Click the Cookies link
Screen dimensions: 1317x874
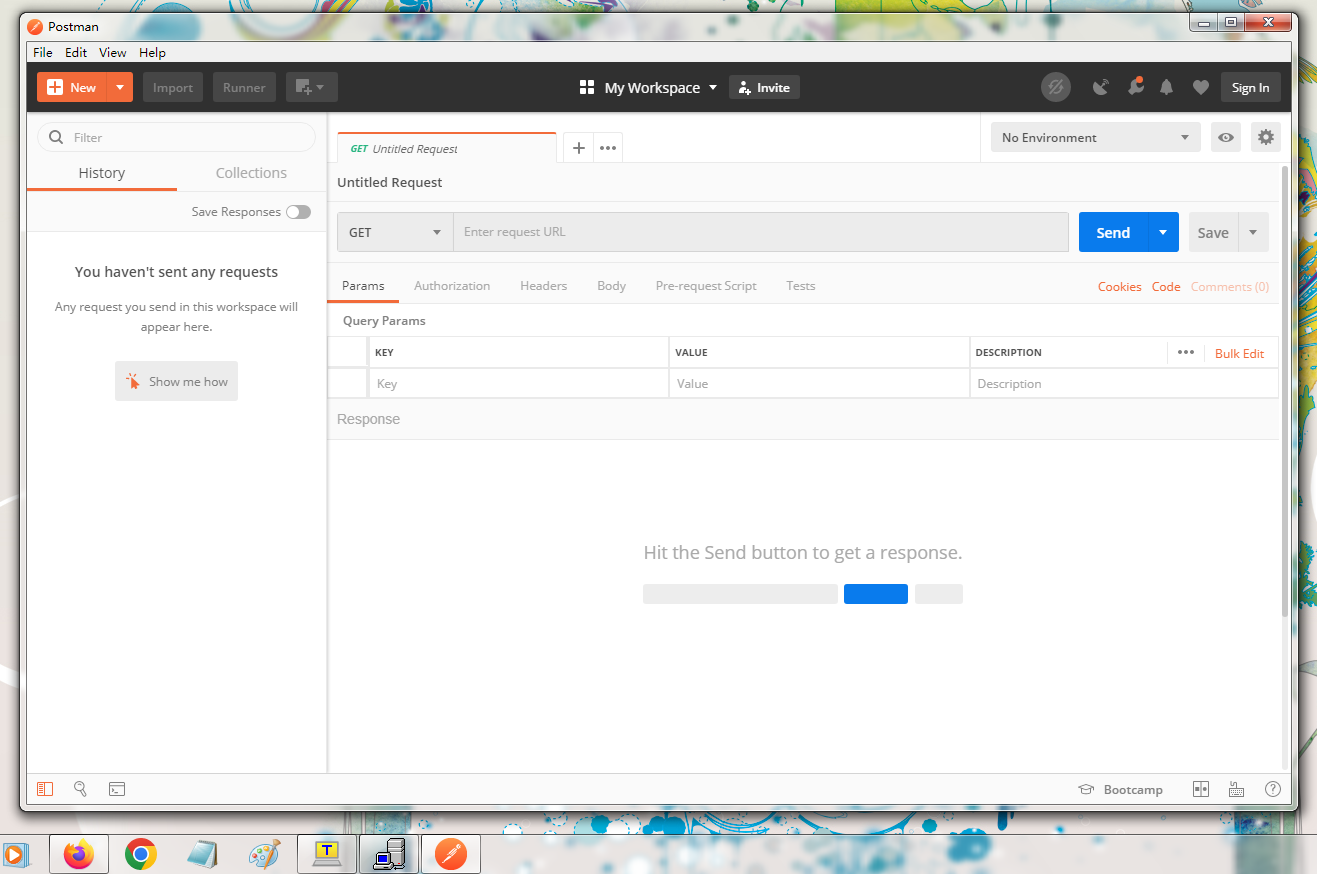(1119, 287)
